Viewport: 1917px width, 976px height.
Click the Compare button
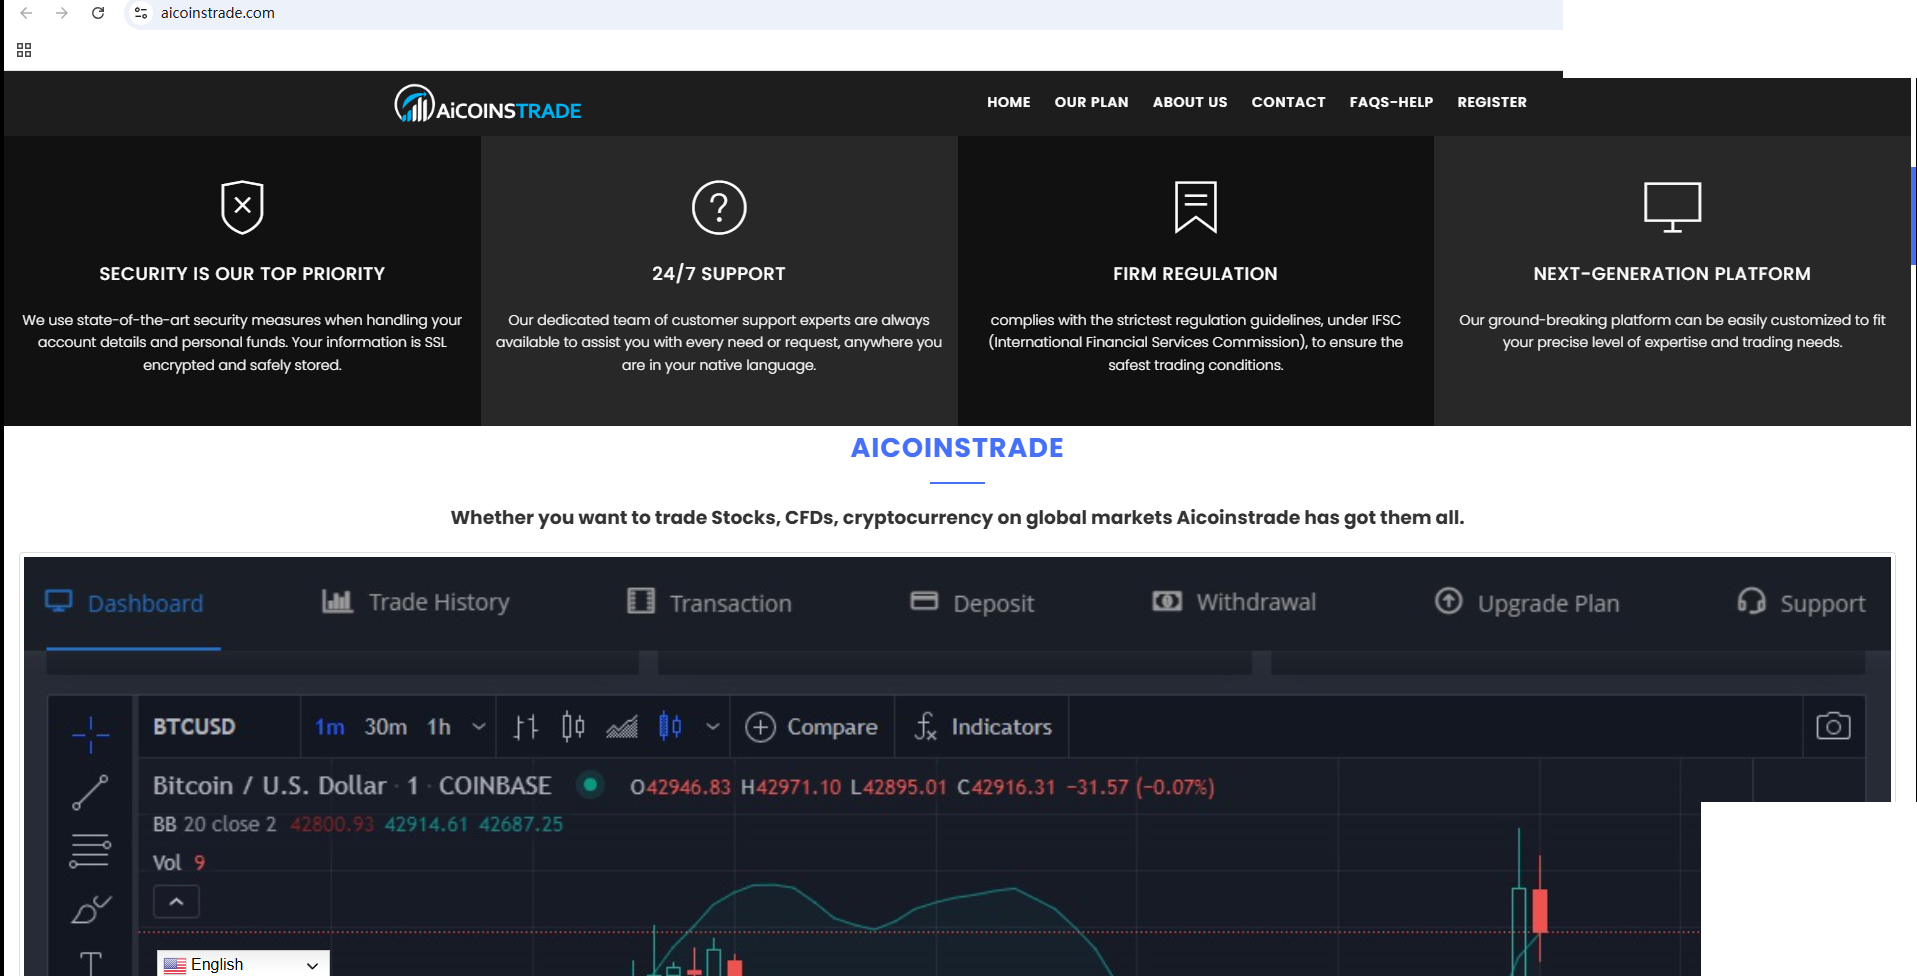[812, 727]
